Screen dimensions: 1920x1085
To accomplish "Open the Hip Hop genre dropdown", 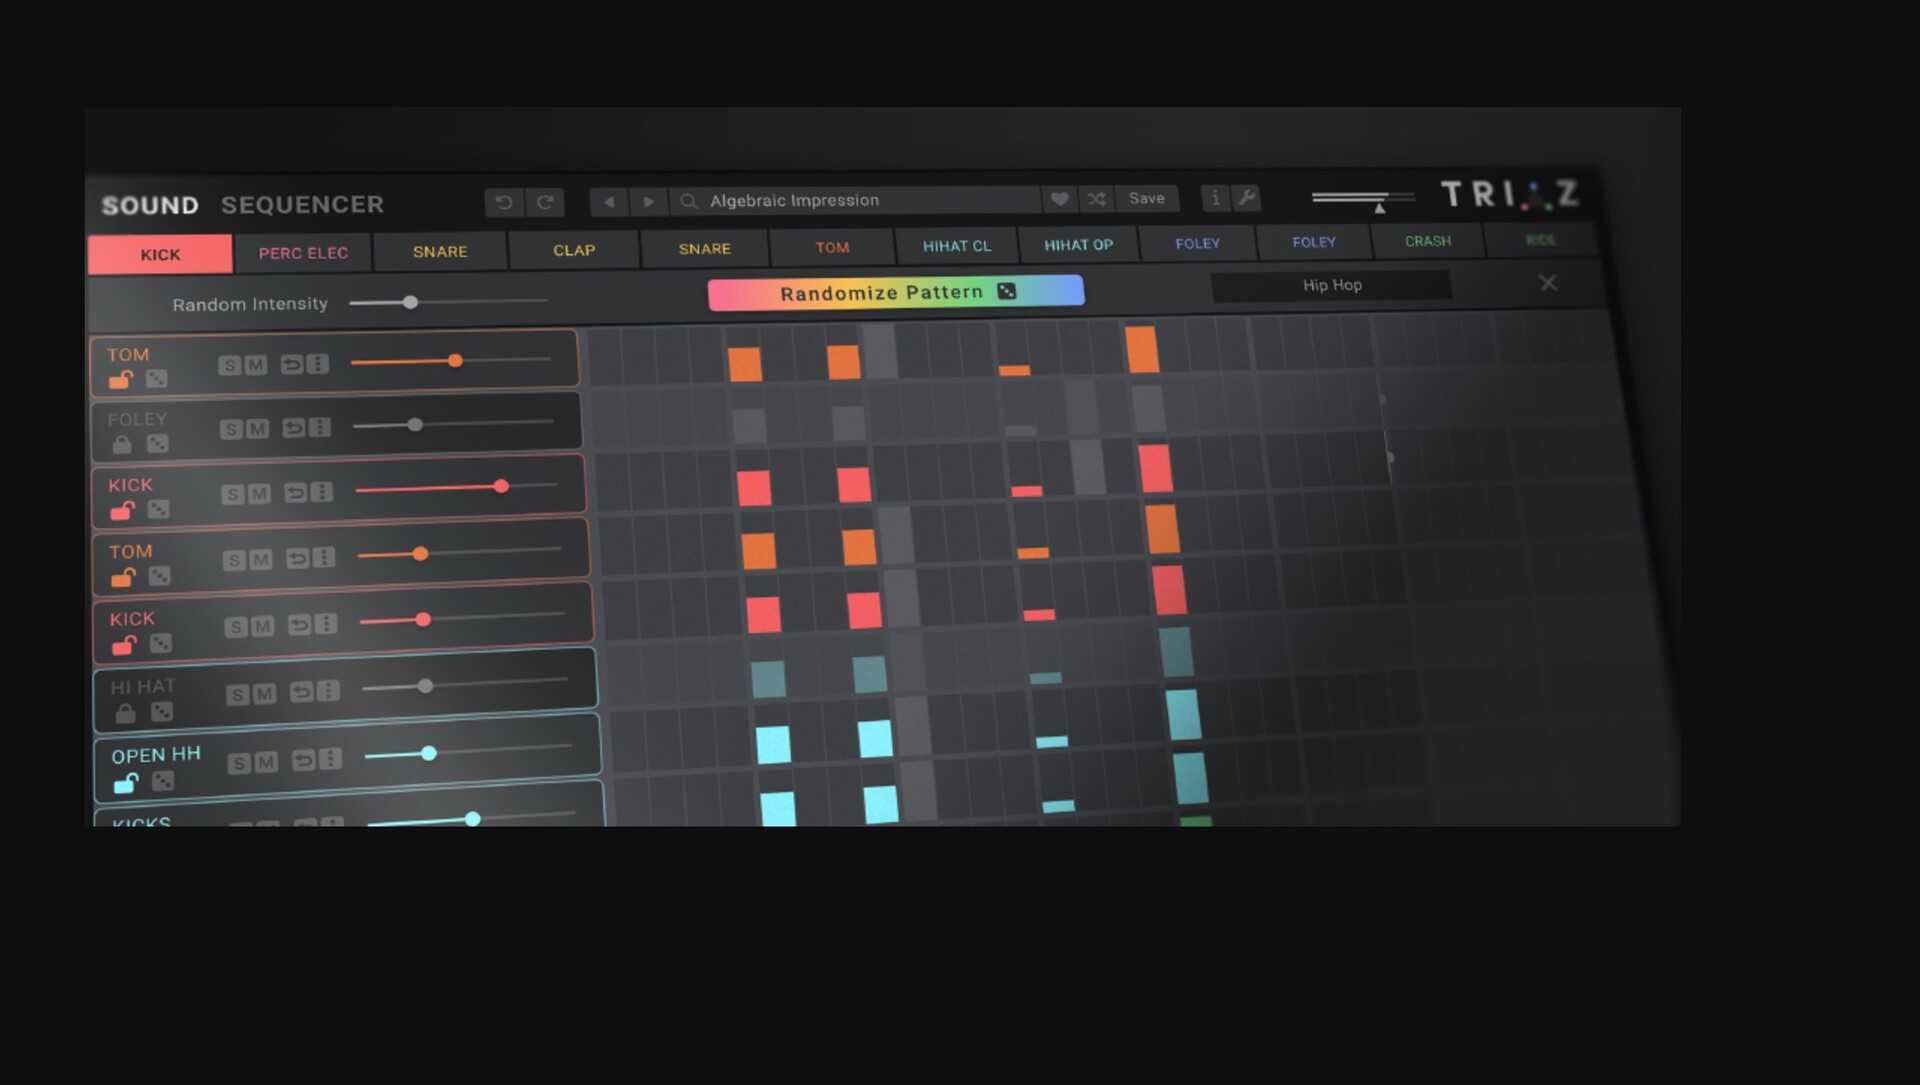I will tap(1331, 285).
